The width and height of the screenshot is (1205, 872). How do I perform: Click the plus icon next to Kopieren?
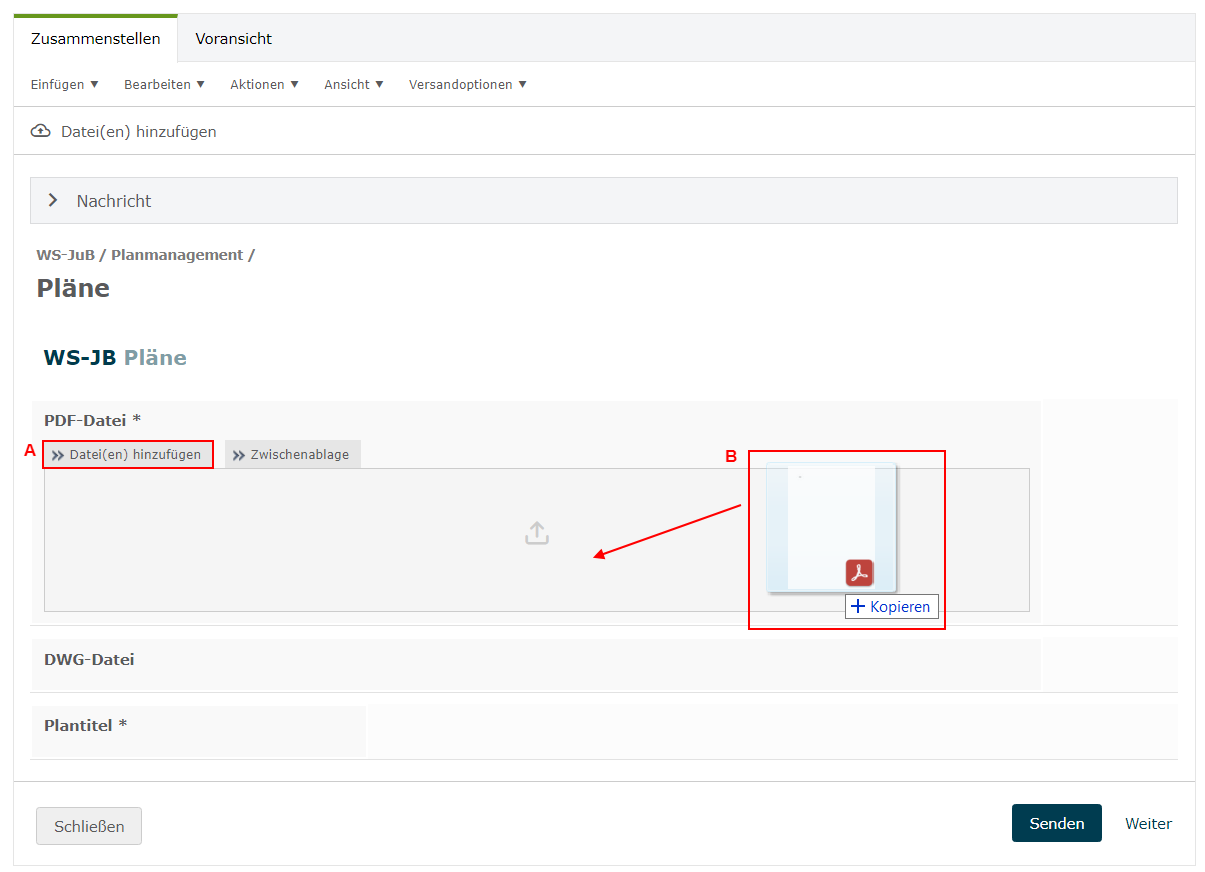pyautogui.click(x=857, y=606)
